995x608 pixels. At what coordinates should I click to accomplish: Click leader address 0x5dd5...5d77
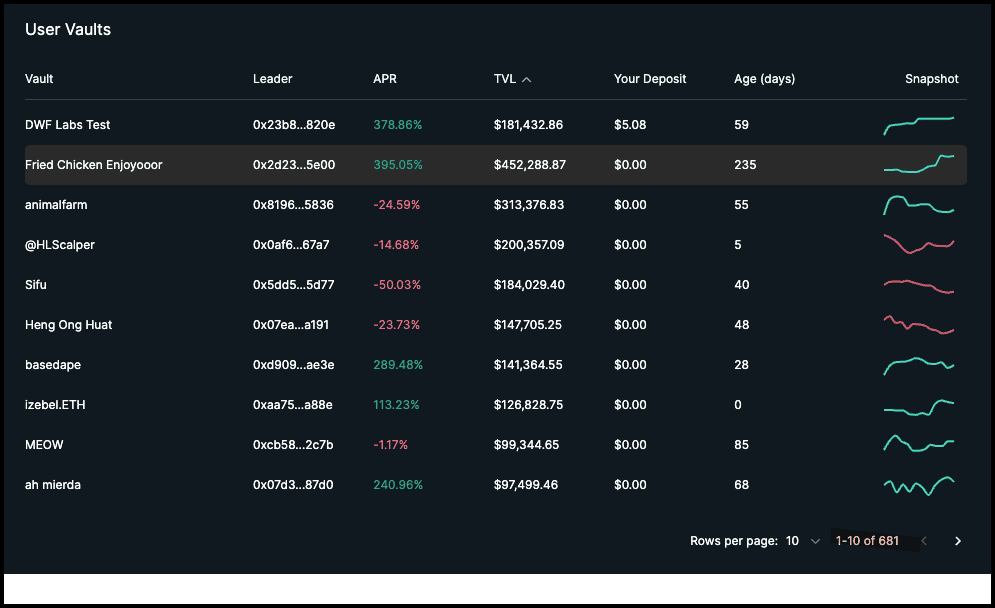[x=293, y=285]
